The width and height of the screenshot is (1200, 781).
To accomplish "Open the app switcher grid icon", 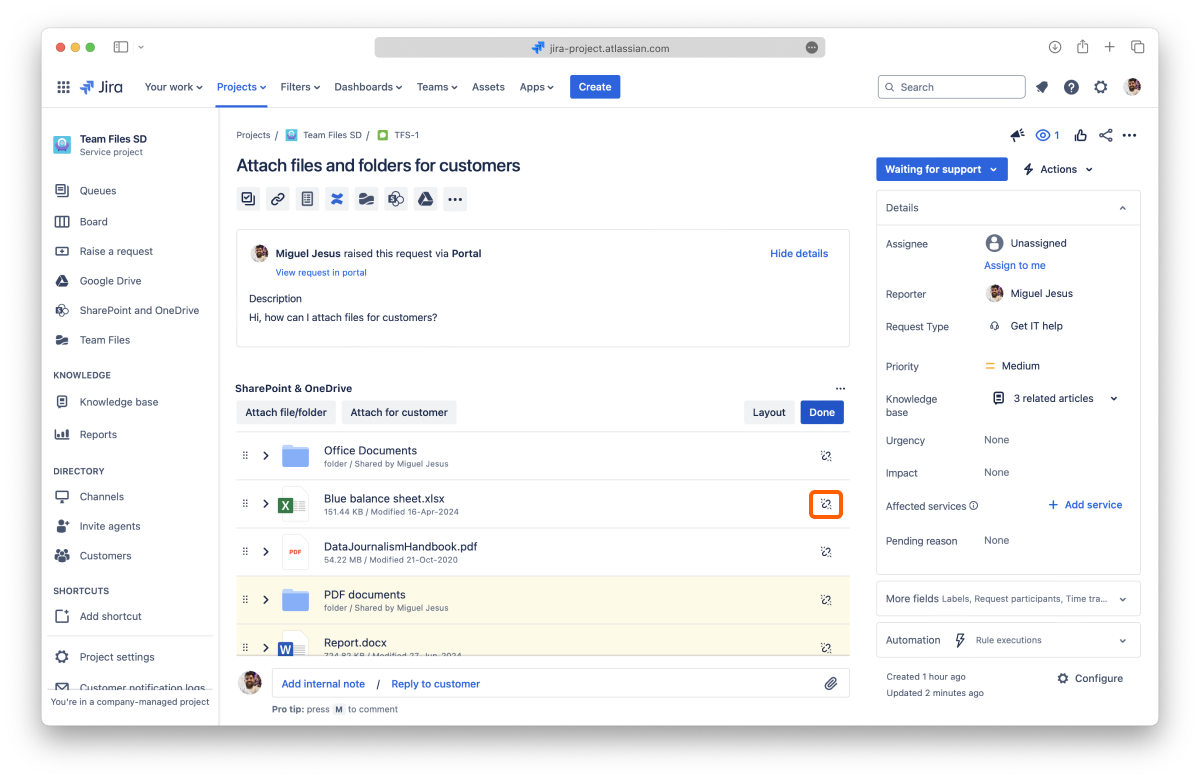I will (64, 87).
